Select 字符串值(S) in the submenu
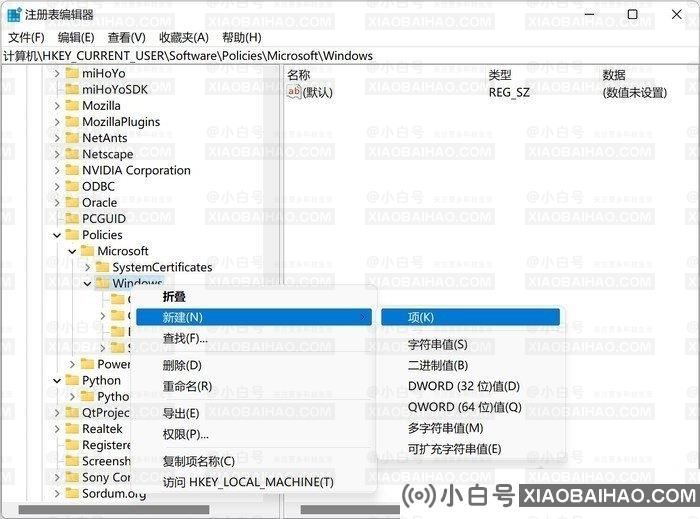Screen dimensions: 700x519 tap(471, 345)
